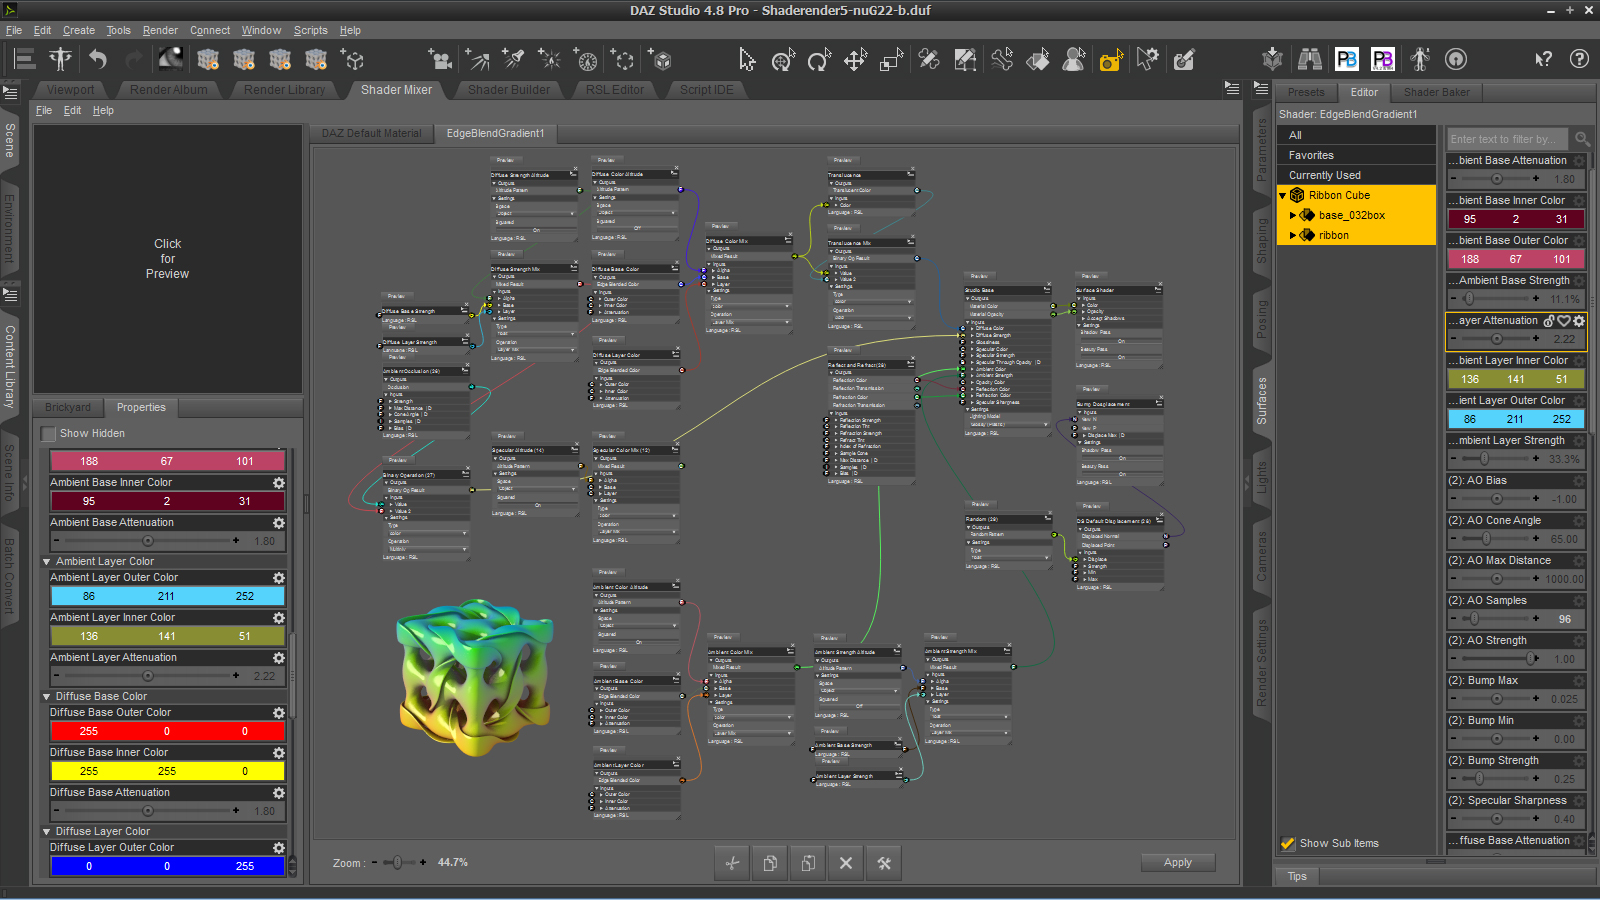Click the surface filter text field
This screenshot has width=1600, height=900.
point(1508,139)
